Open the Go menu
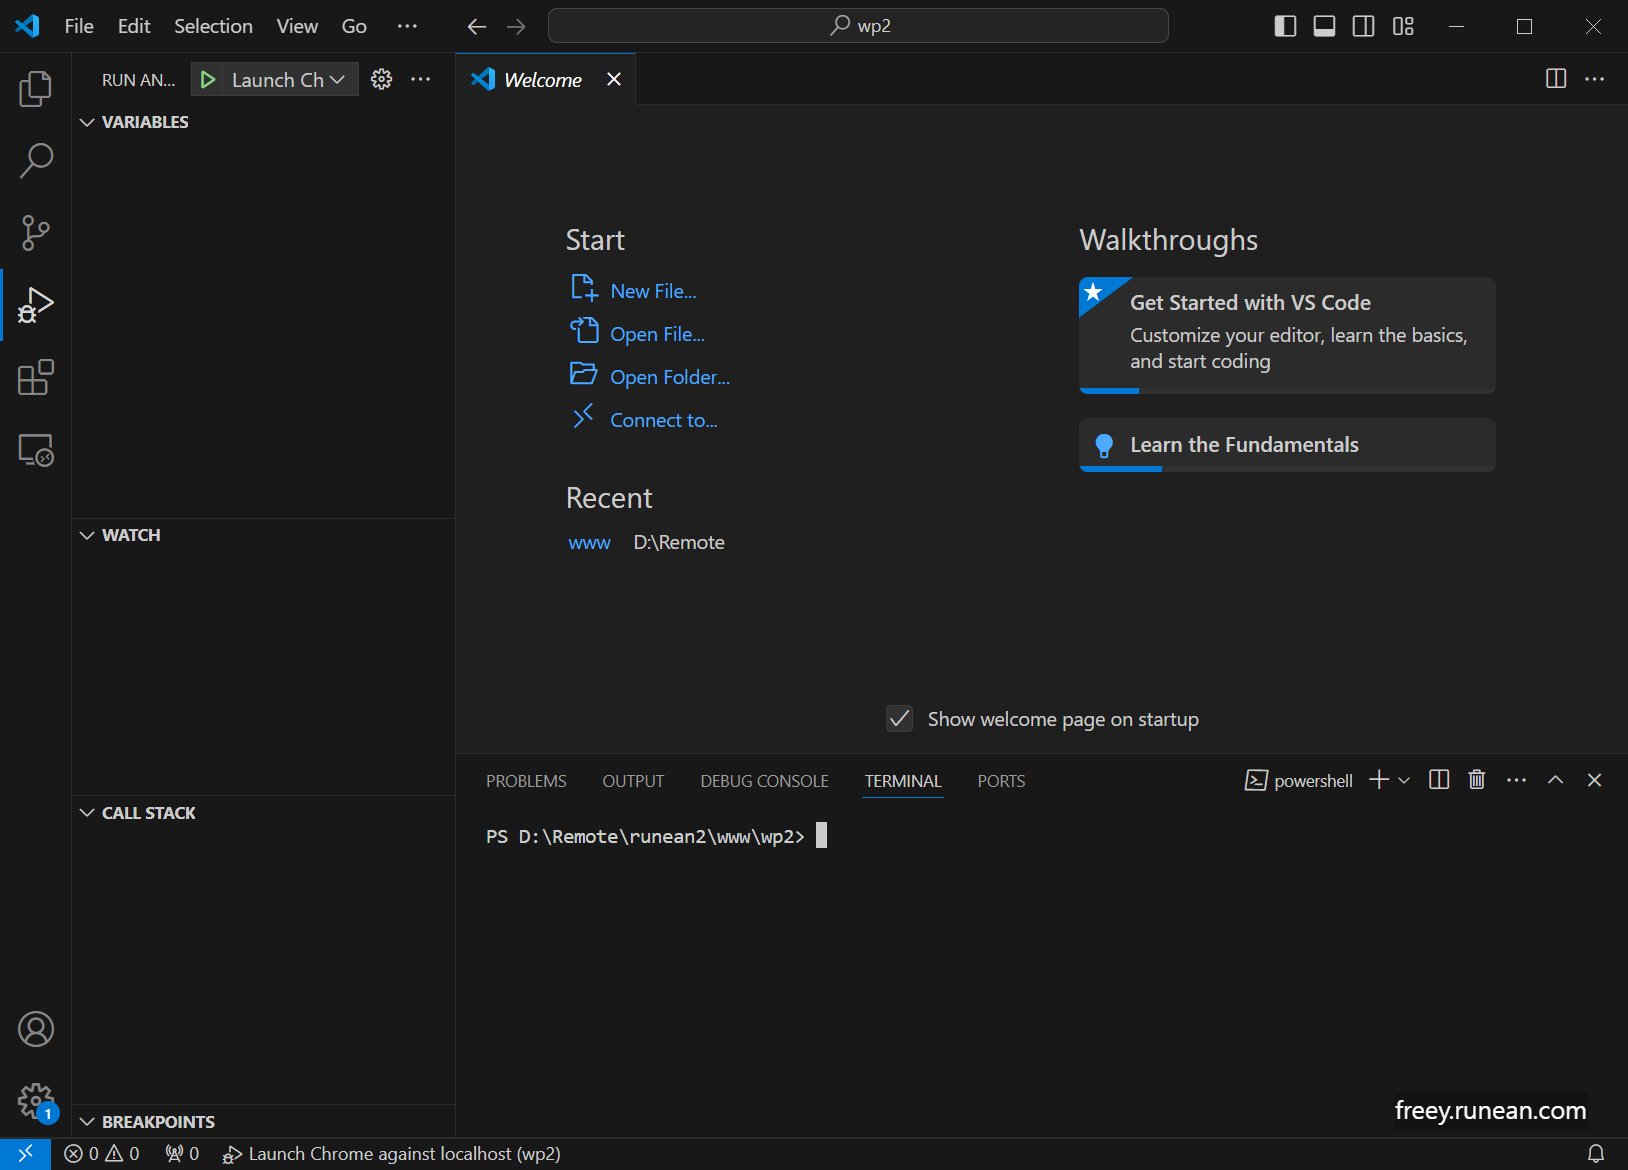This screenshot has width=1628, height=1170. [354, 26]
